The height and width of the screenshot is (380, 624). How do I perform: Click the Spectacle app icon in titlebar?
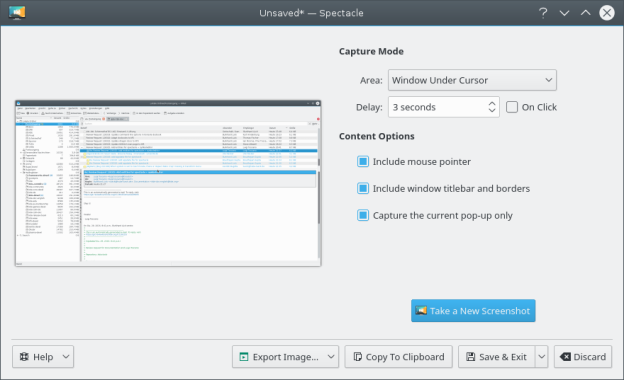17,13
